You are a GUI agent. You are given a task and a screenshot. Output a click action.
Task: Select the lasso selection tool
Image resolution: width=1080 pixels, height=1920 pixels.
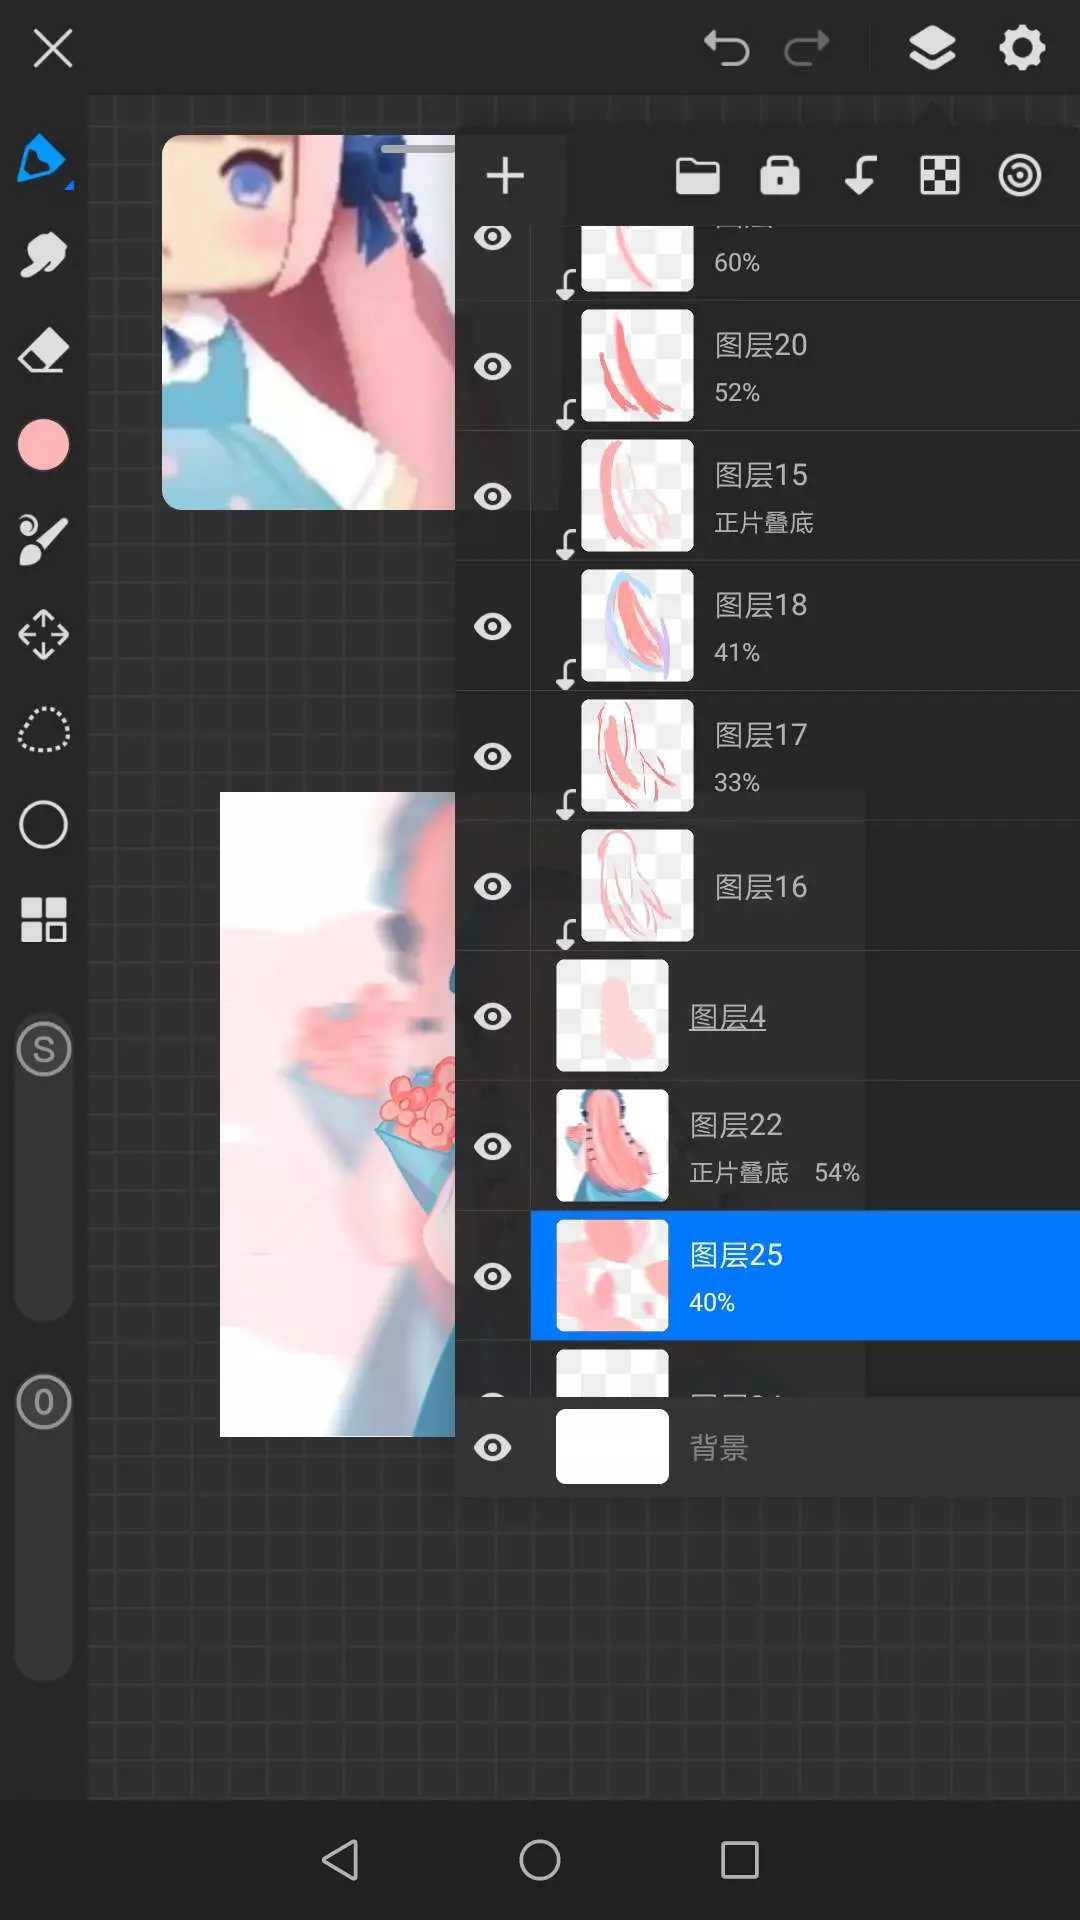coord(43,730)
